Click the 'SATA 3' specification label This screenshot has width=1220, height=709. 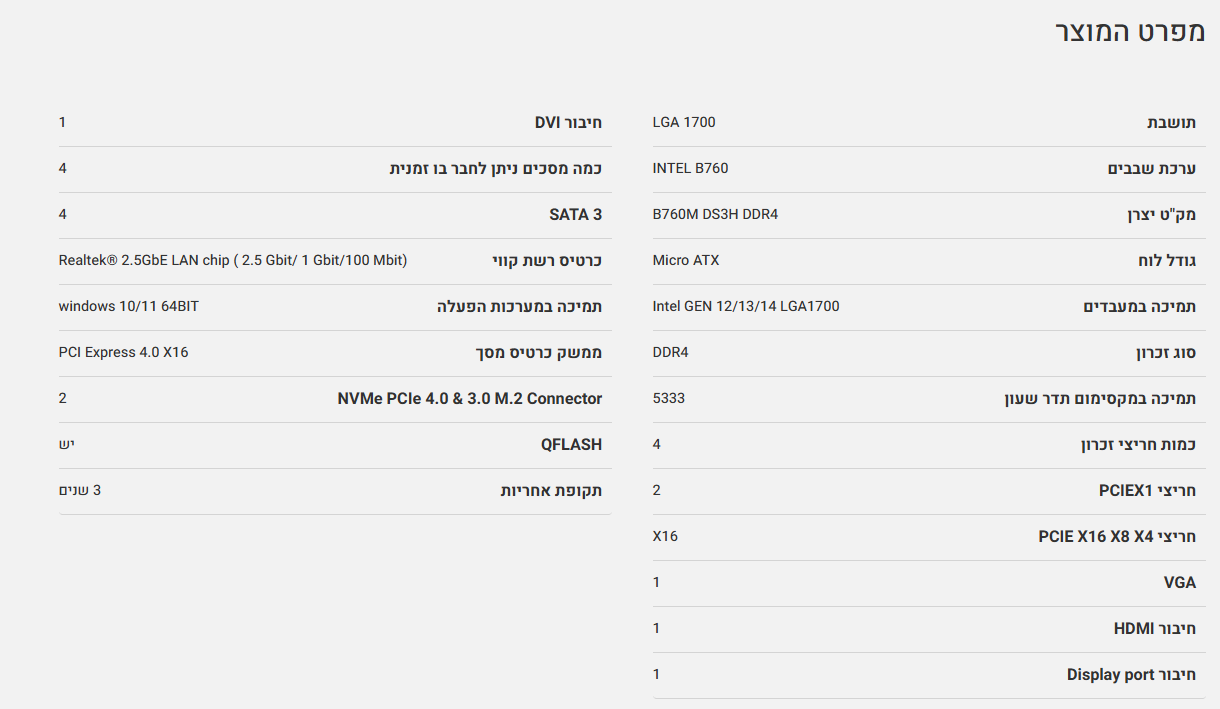point(575,215)
